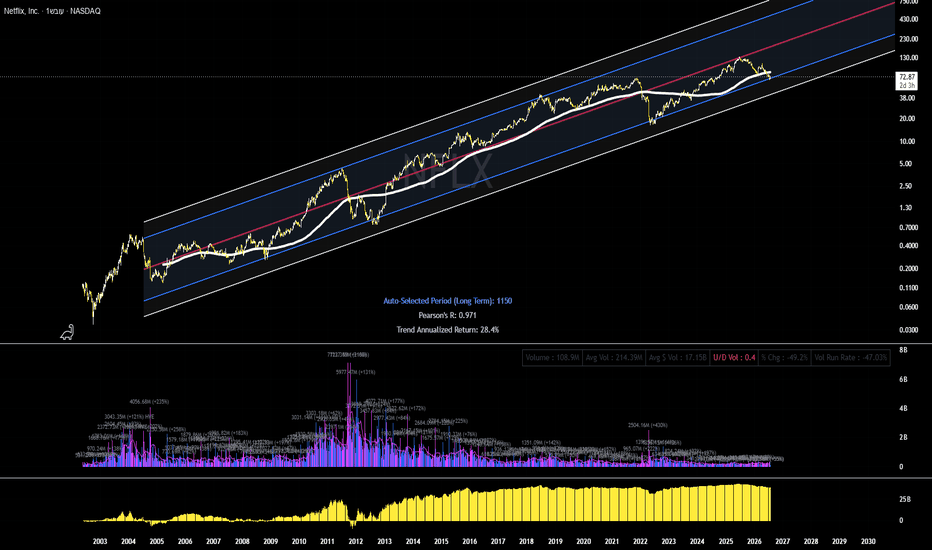Click the Trend Annualized Return 28.4% text
This screenshot has height=550, width=932.
pos(448,329)
